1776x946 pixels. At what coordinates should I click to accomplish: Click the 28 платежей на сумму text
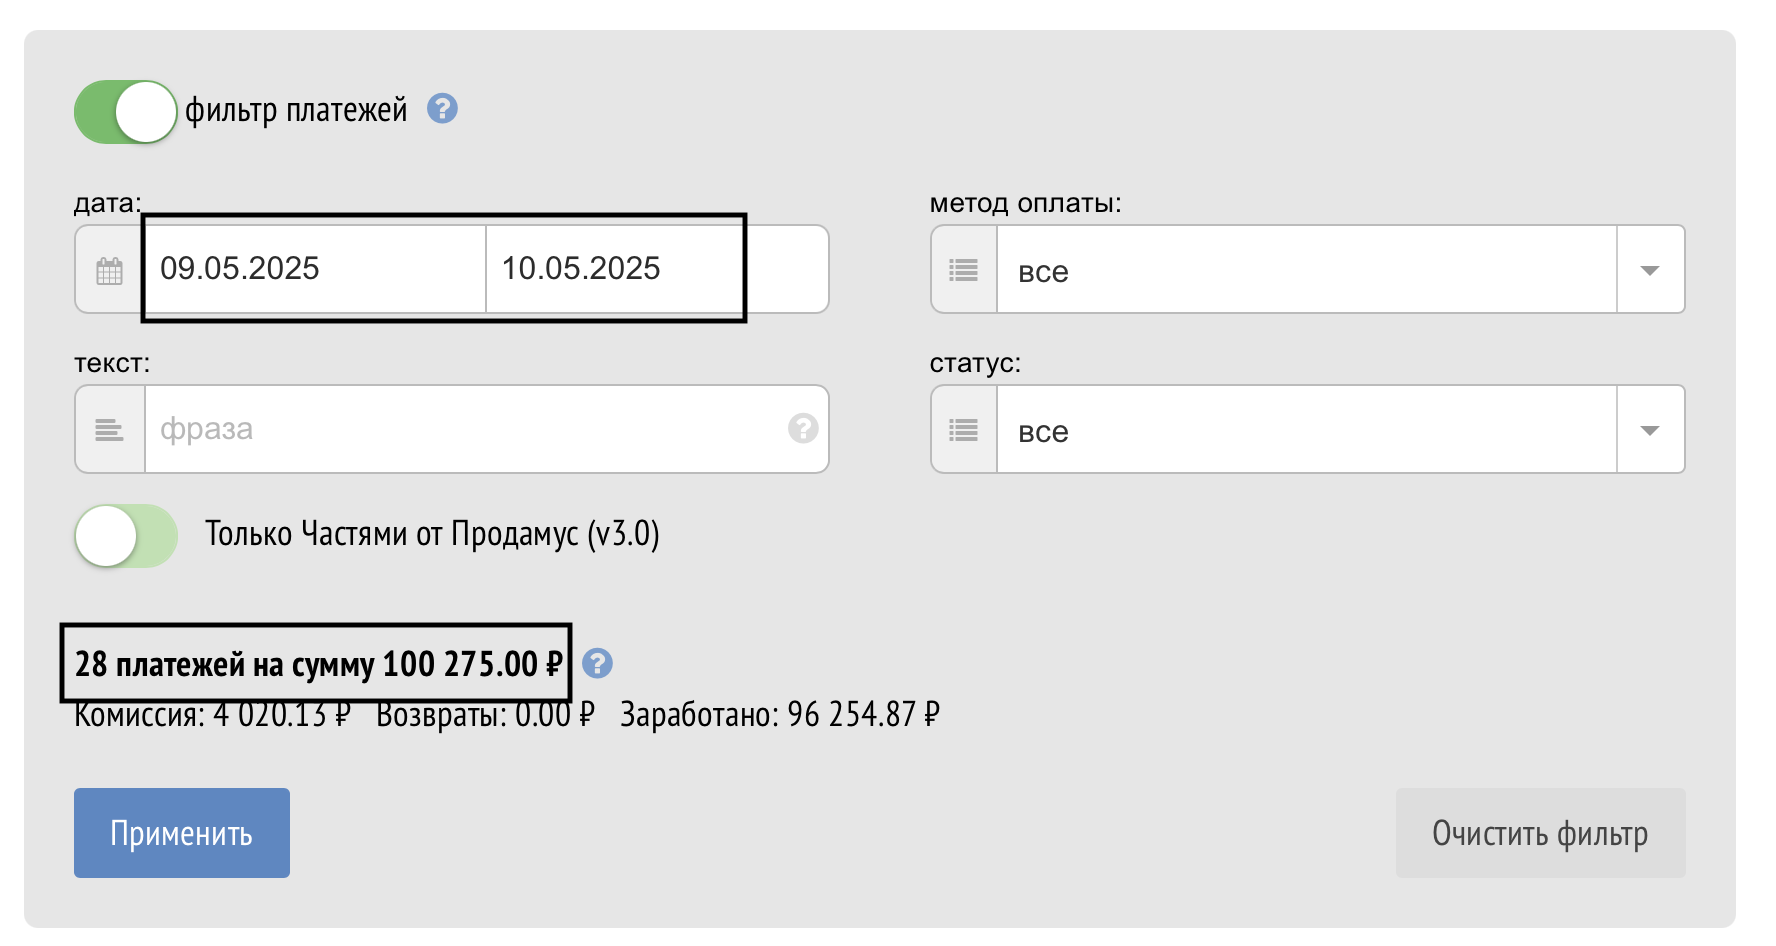pos(319,664)
